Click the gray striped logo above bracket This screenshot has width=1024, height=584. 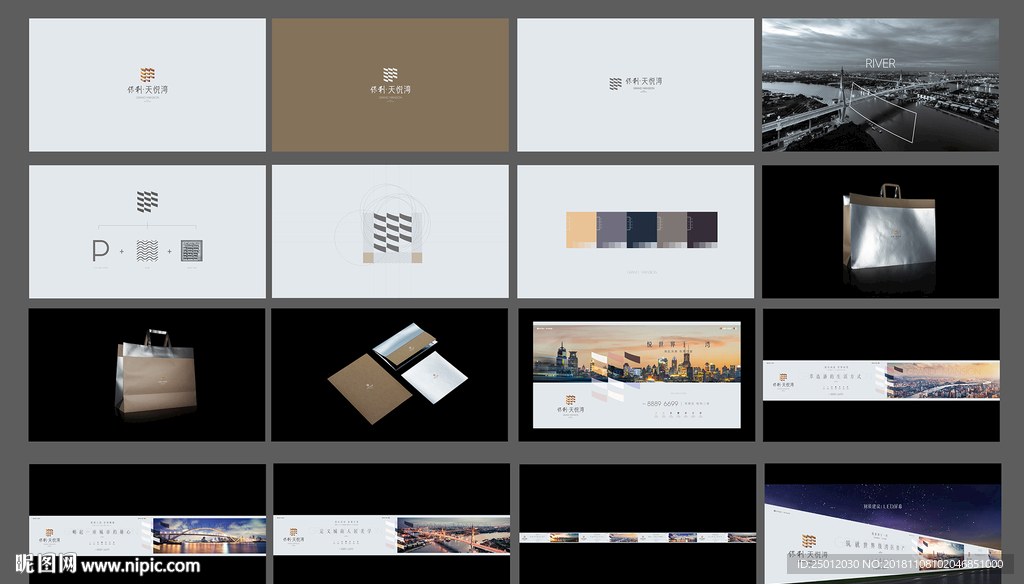(147, 201)
